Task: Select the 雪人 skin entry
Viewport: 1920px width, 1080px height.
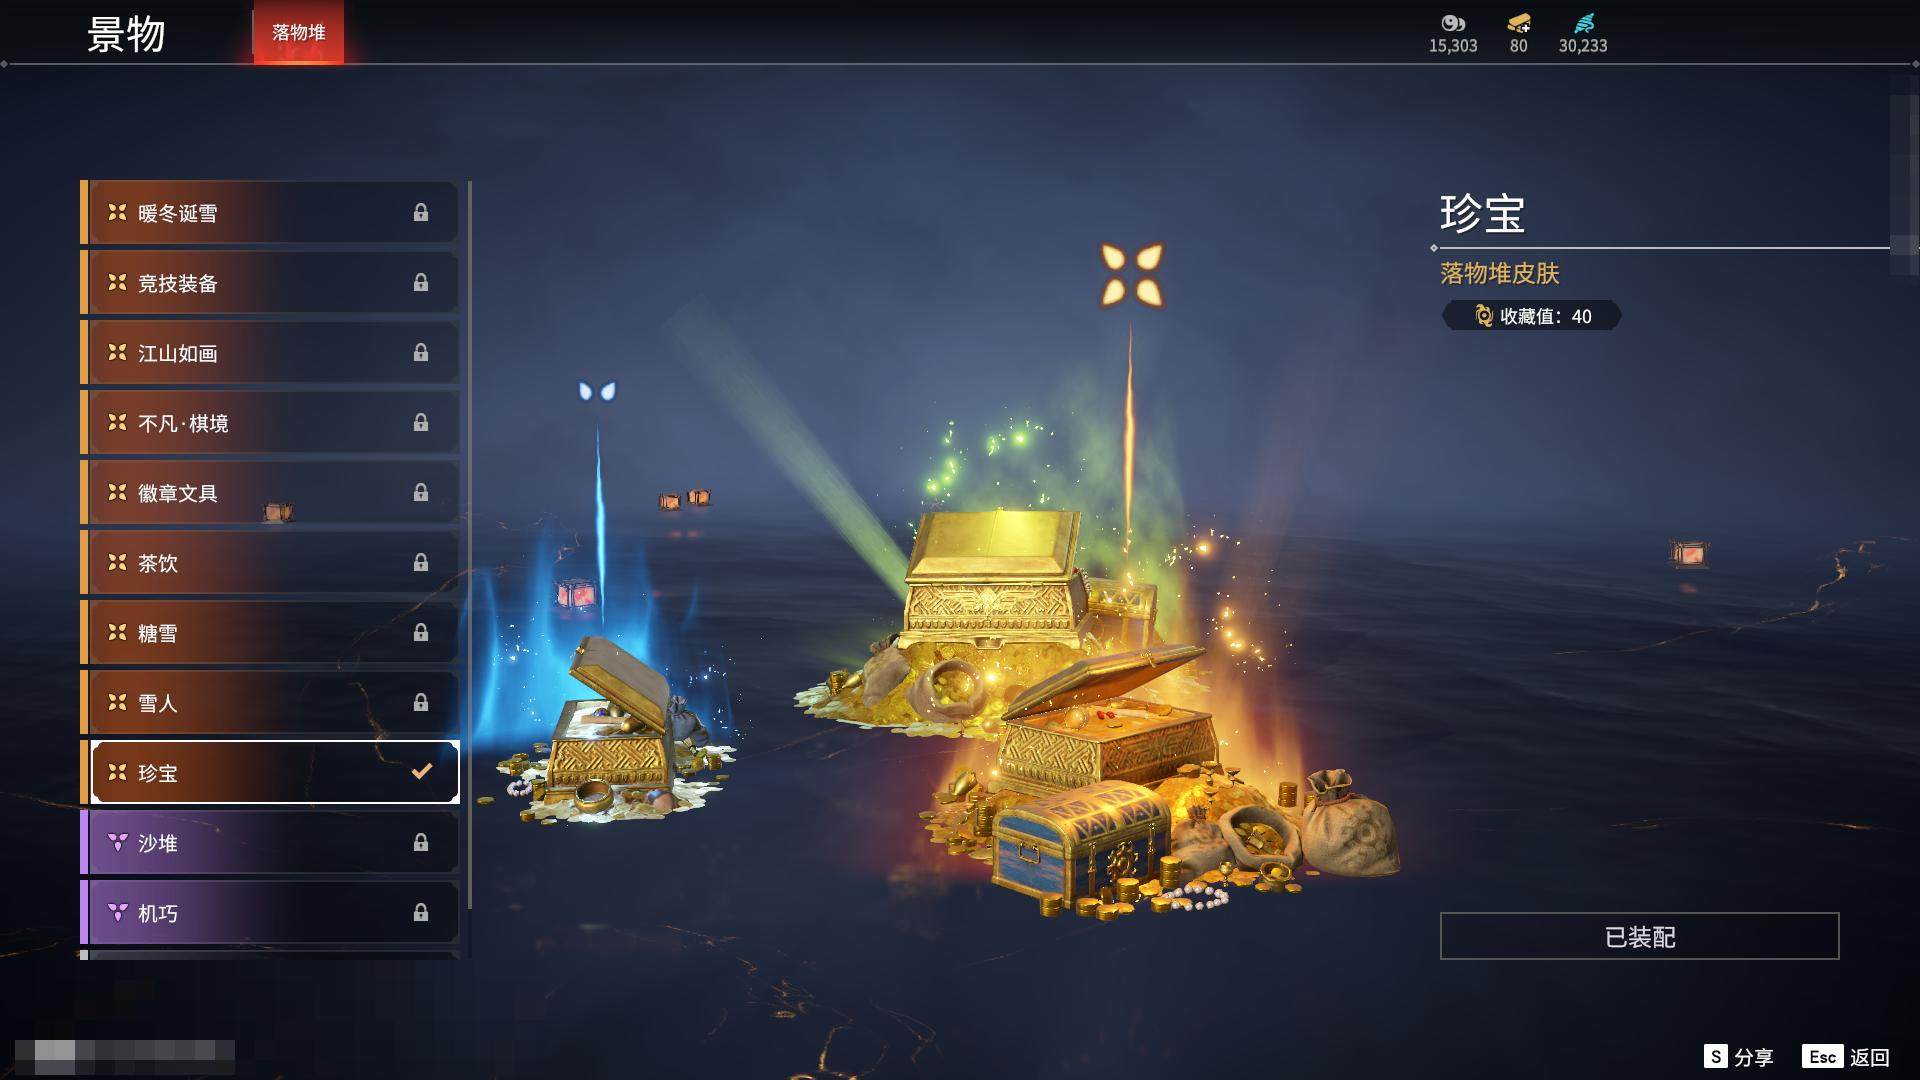Action: point(270,703)
